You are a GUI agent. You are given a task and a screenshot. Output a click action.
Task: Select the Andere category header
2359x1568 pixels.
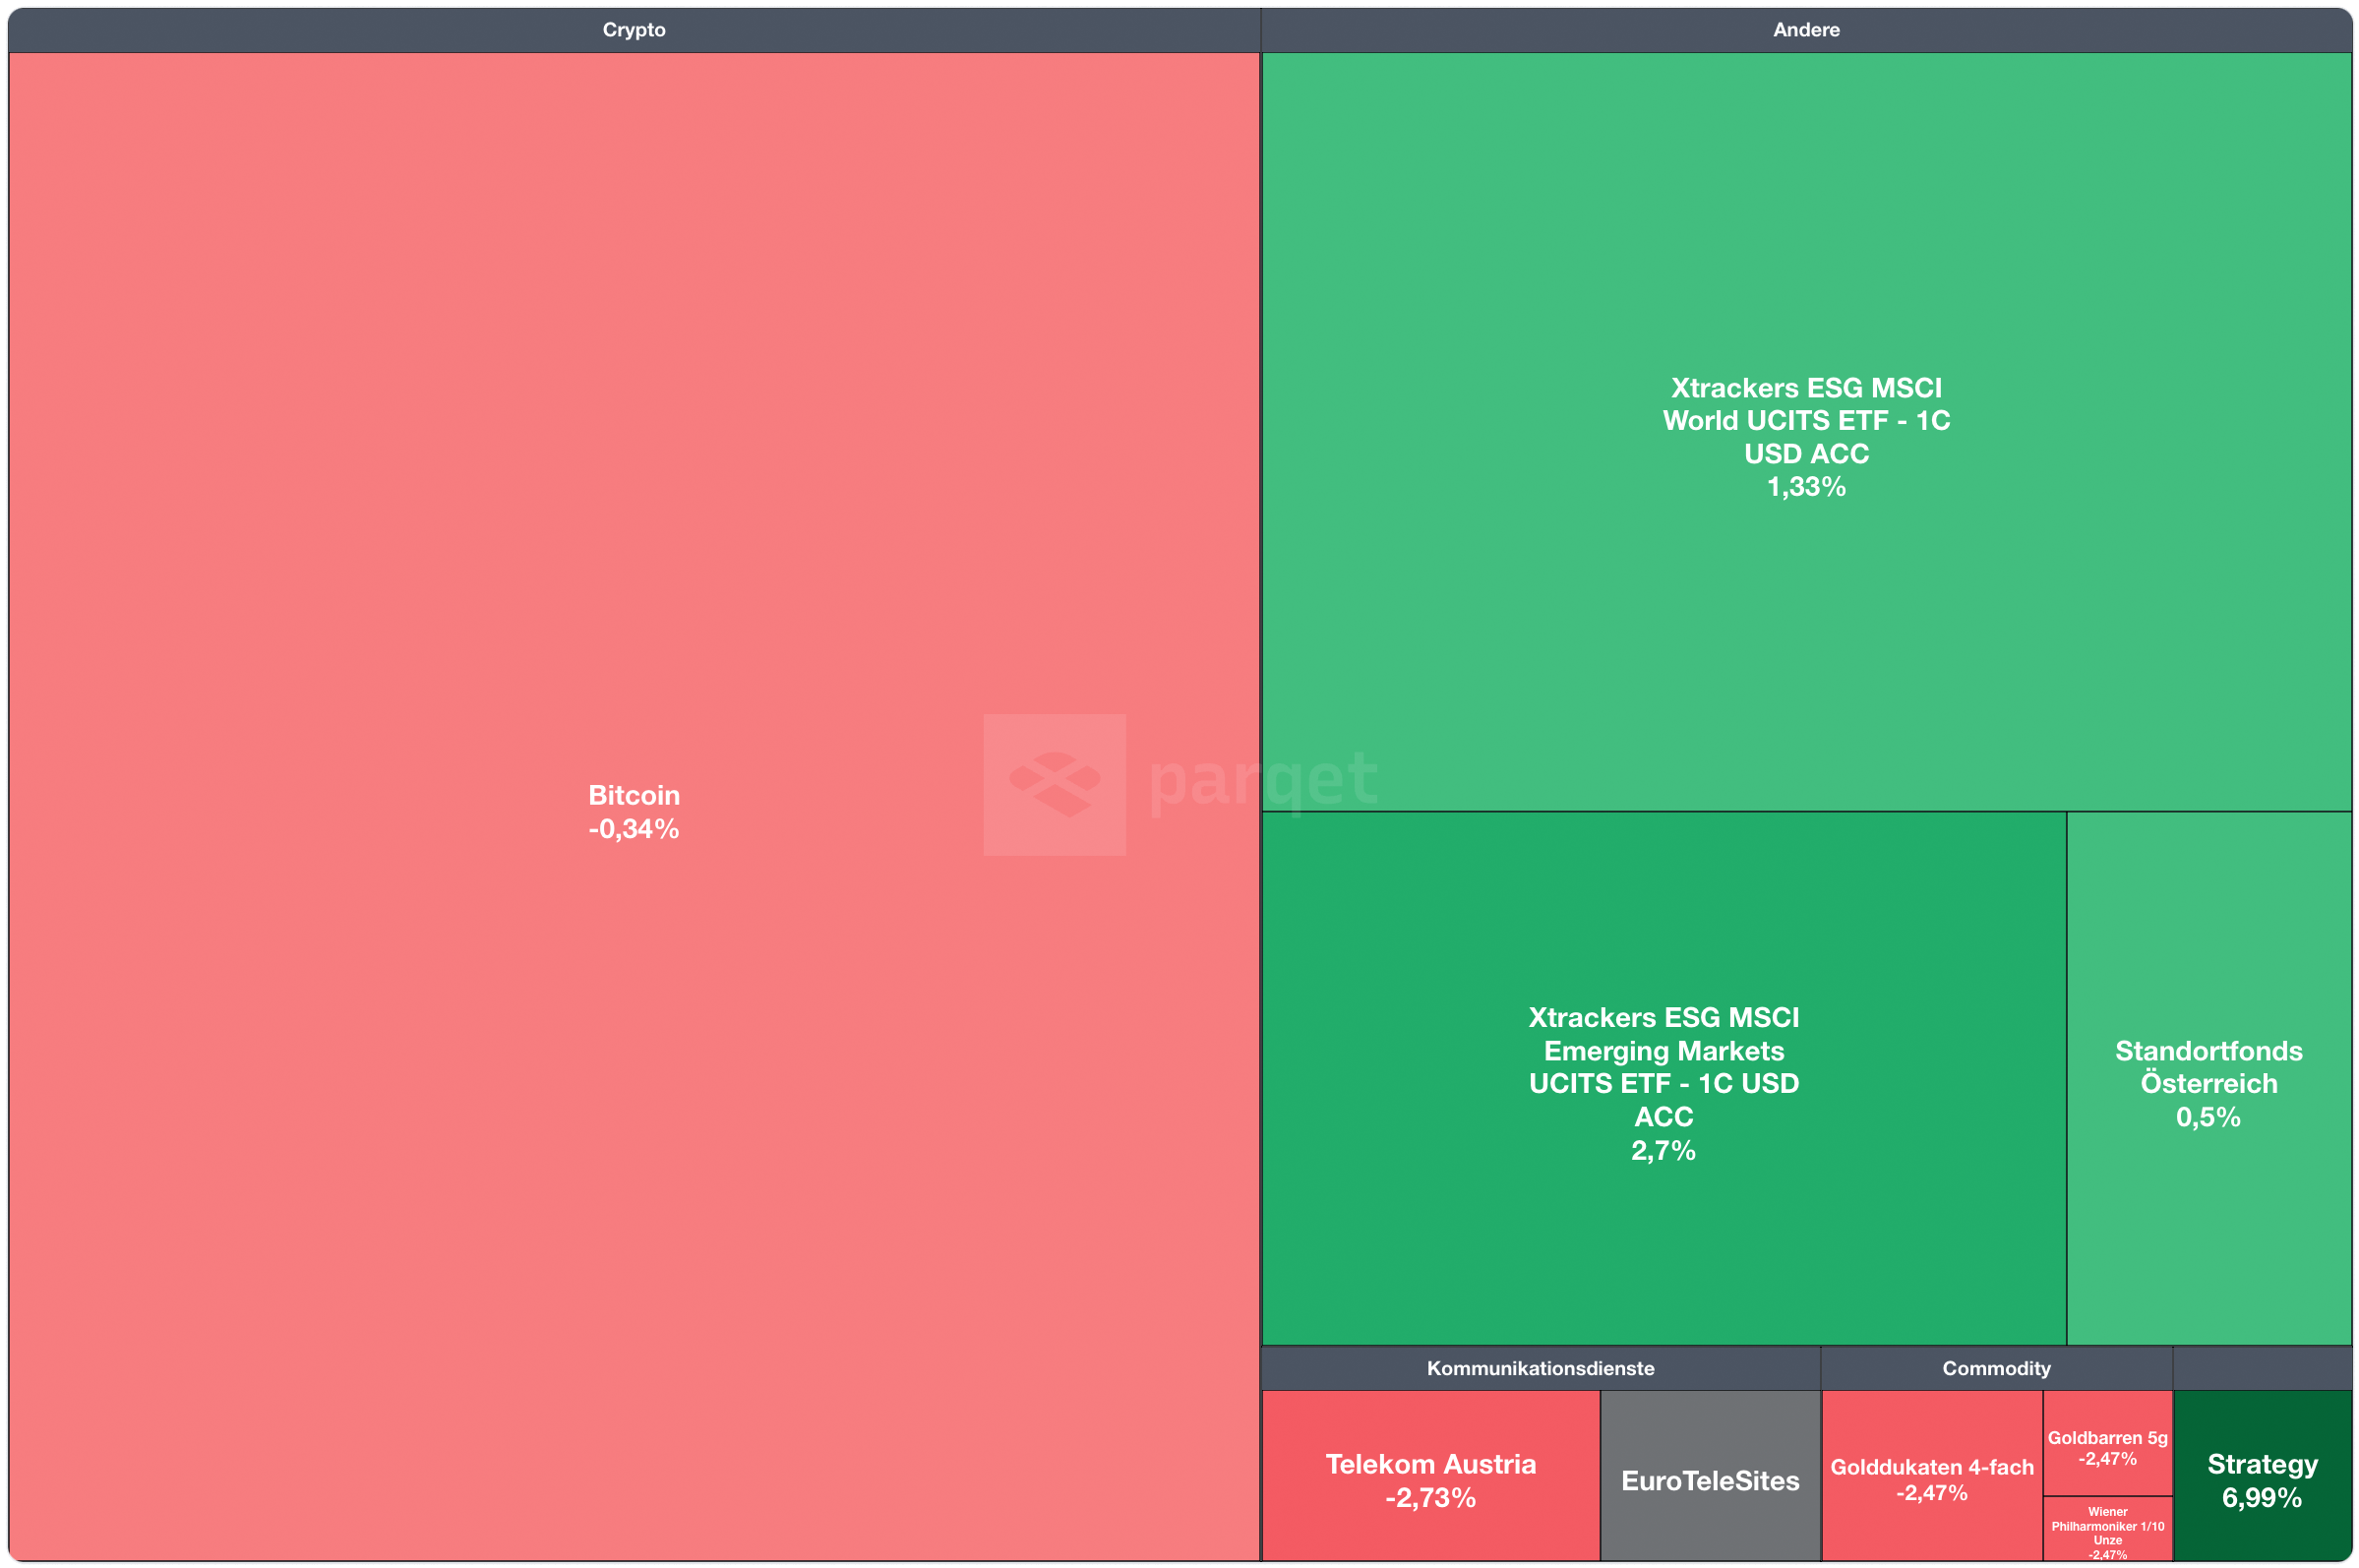pyautogui.click(x=1805, y=30)
